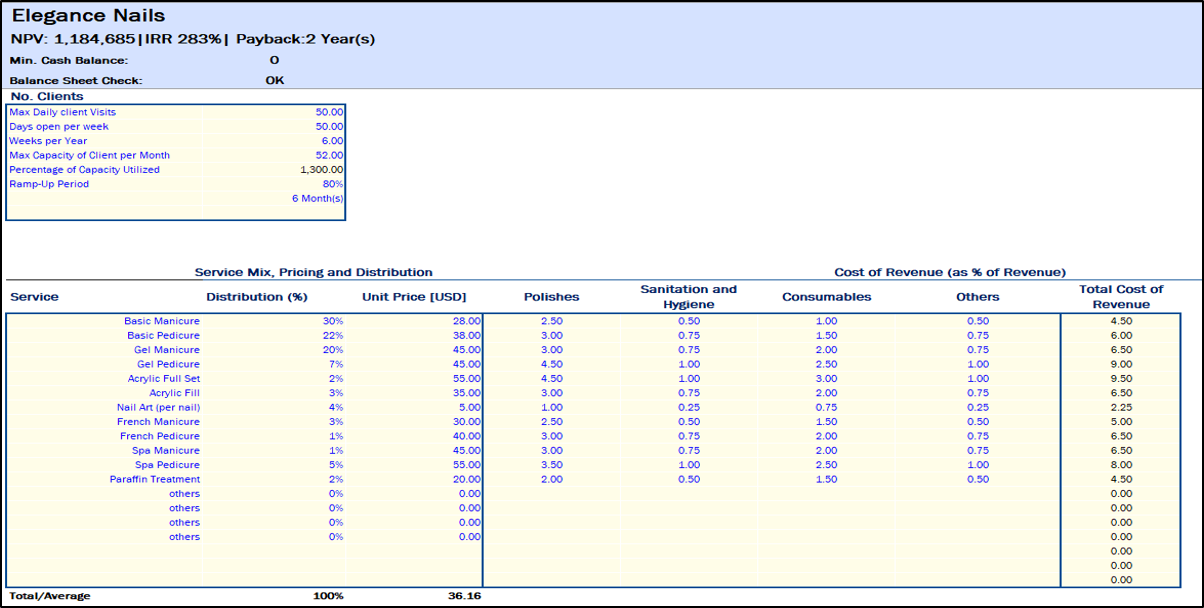
Task: Click the Sanitation and Hygiene column header
Action: 688,297
